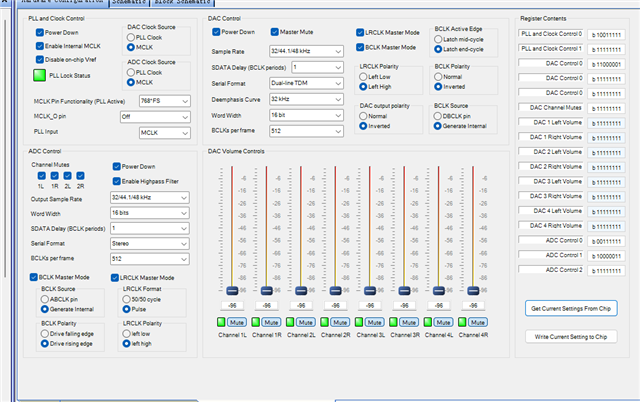Toggle the Master Mute checkbox
This screenshot has height=402, width=640.
point(274,31)
